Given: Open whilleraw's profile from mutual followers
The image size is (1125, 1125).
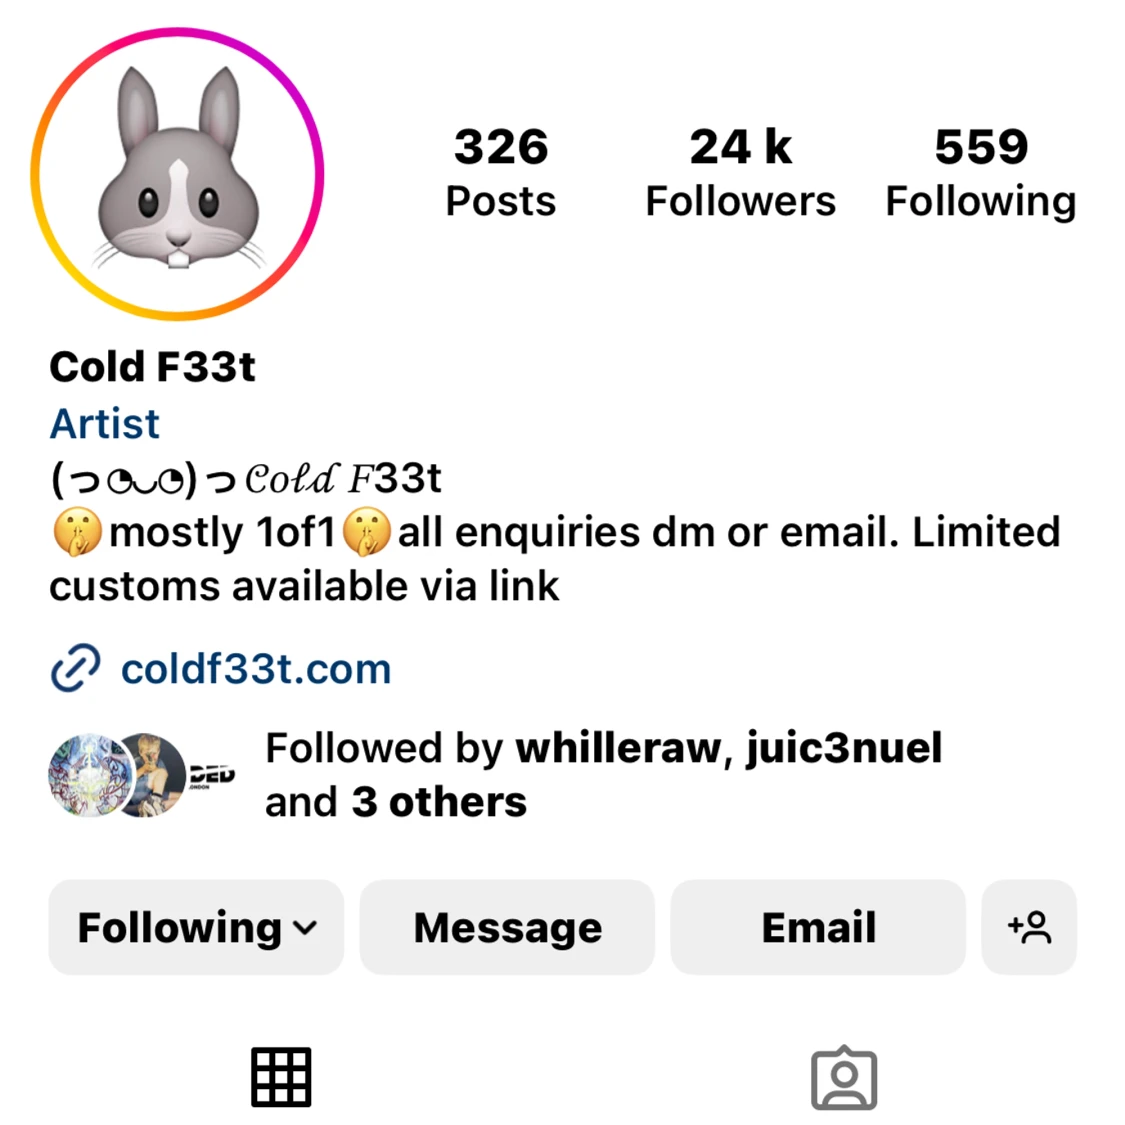Looking at the screenshot, I should tap(618, 748).
